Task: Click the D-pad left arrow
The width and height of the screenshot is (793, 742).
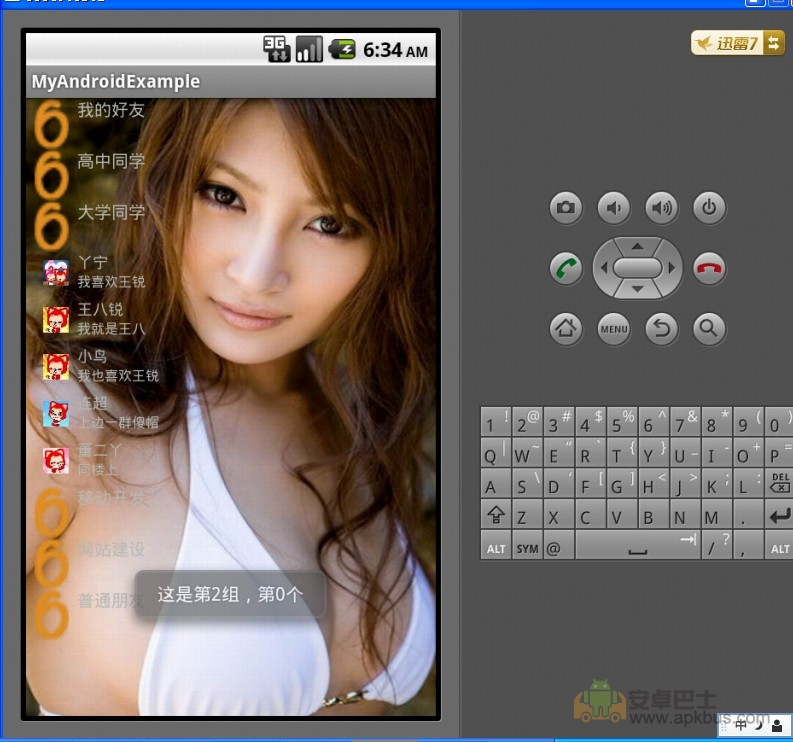Action: pos(603,268)
